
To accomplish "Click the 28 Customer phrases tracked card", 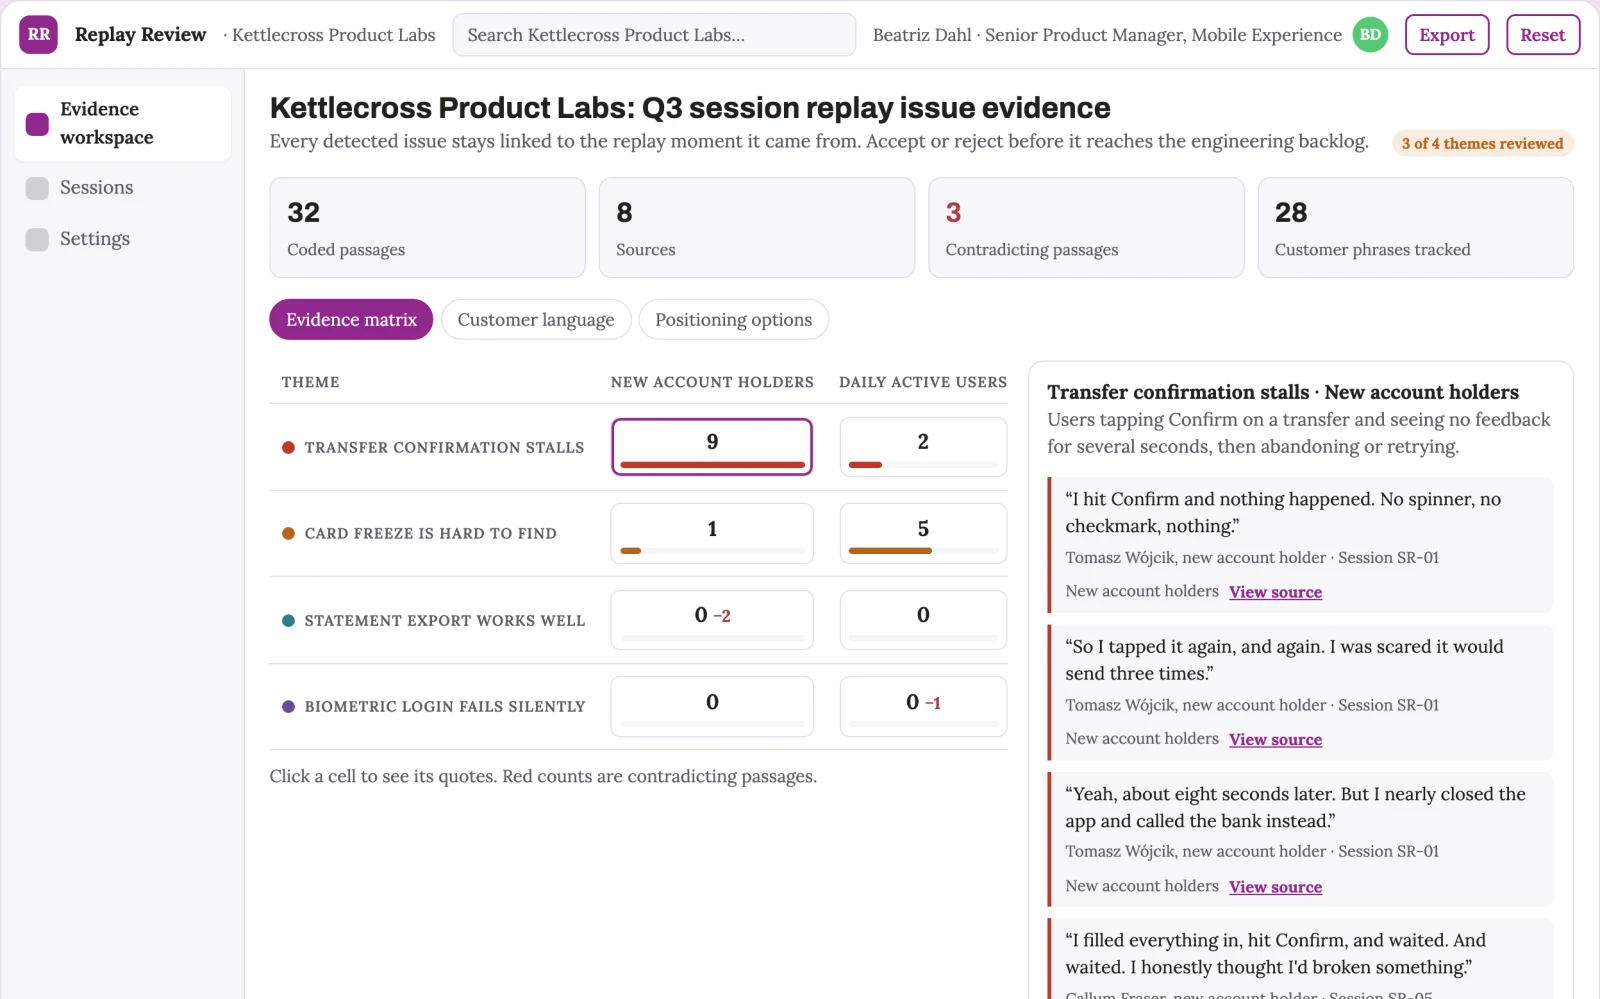I will click(1415, 228).
